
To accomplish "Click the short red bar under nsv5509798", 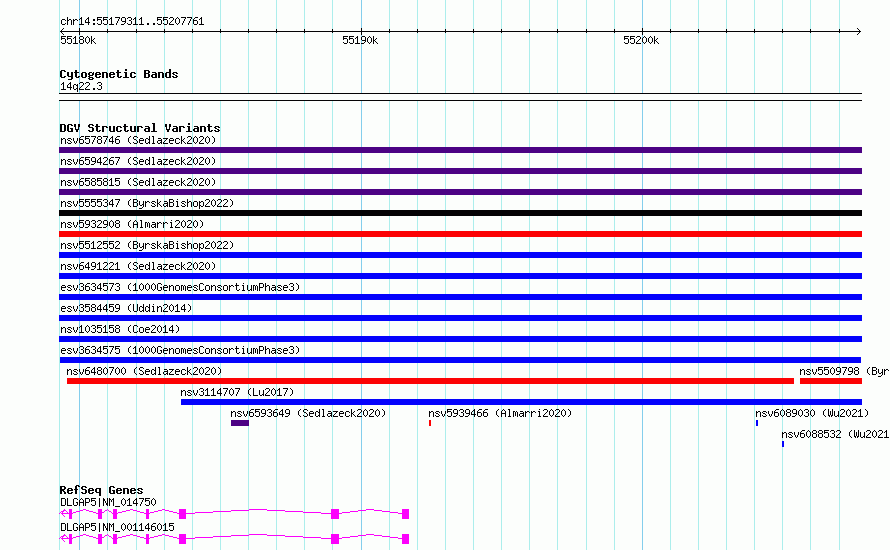I will click(831, 381).
